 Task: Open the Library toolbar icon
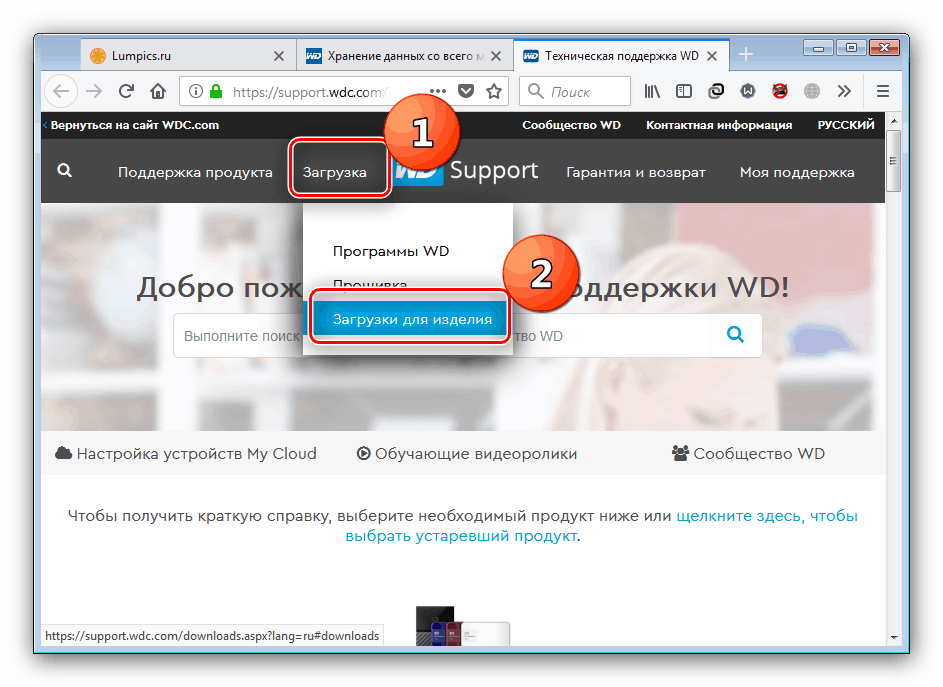point(652,91)
